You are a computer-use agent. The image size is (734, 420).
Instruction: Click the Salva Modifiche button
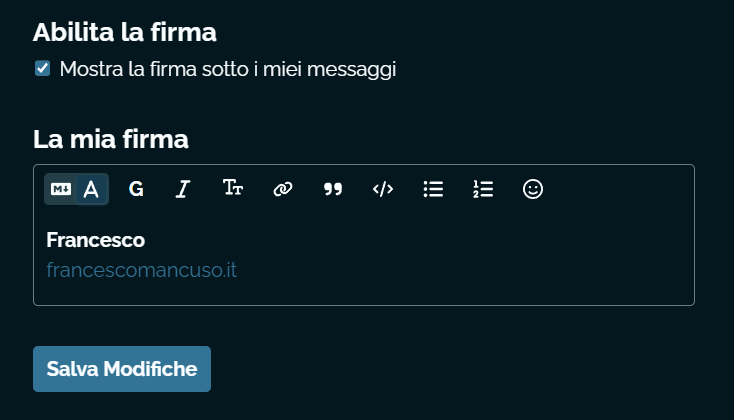(x=122, y=369)
